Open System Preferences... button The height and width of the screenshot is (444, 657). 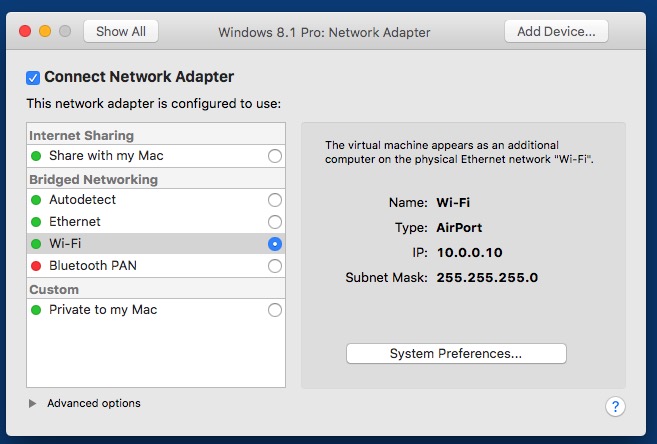[x=456, y=354]
